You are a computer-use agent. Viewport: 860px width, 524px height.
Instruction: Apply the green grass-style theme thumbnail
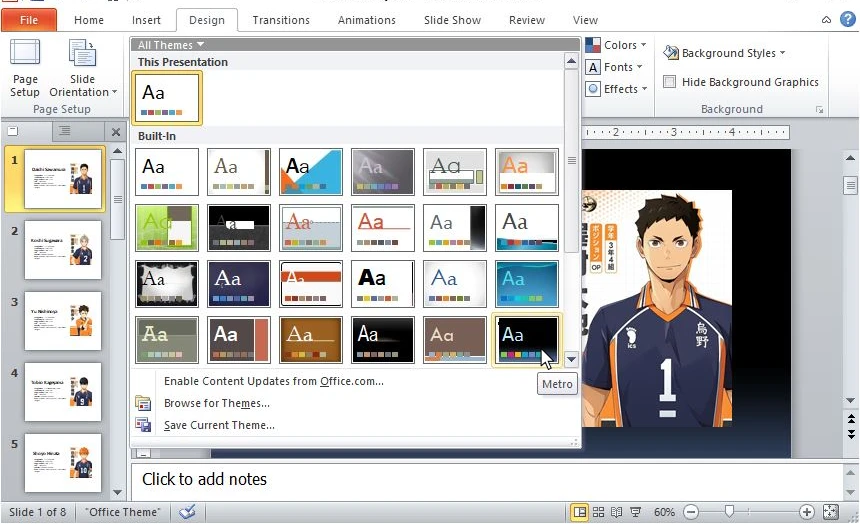[x=167, y=228]
